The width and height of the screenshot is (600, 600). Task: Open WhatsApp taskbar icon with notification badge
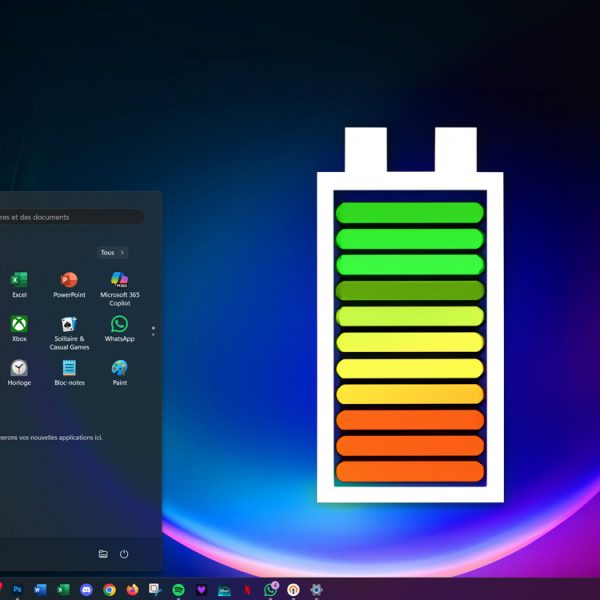tap(271, 589)
